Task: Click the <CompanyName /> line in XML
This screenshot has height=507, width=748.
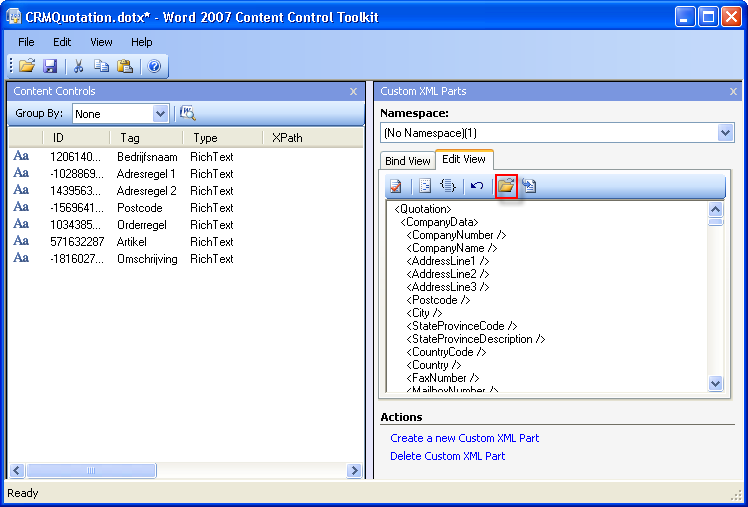Action: 452,248
